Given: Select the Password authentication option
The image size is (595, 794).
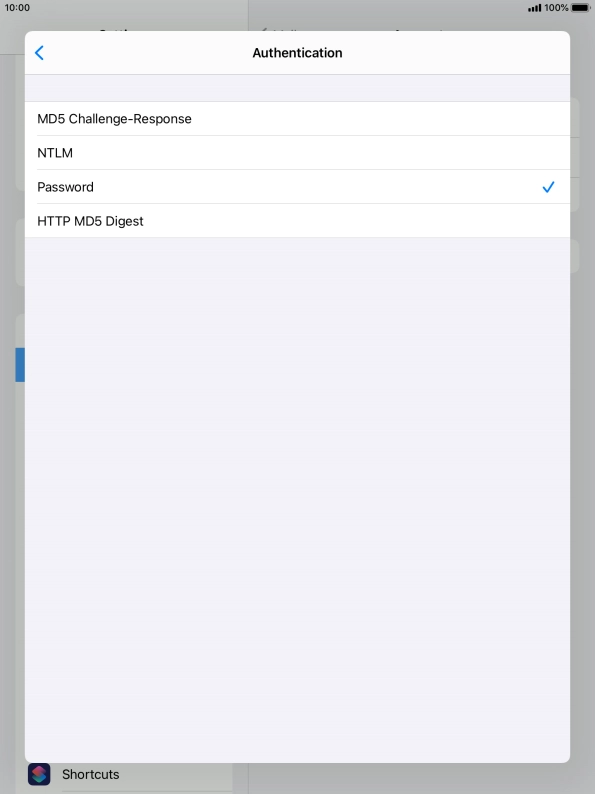Looking at the screenshot, I should coord(297,187).
